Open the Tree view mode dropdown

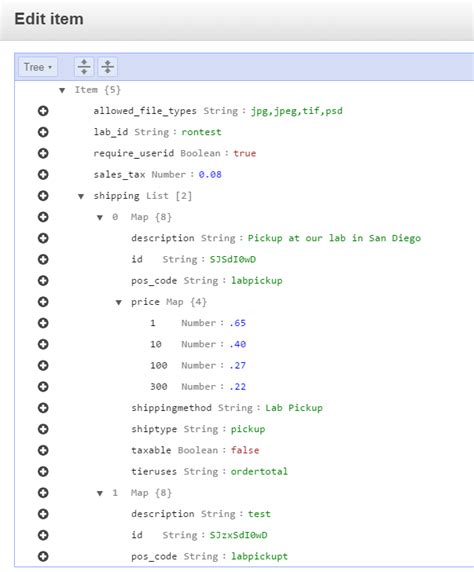38,67
